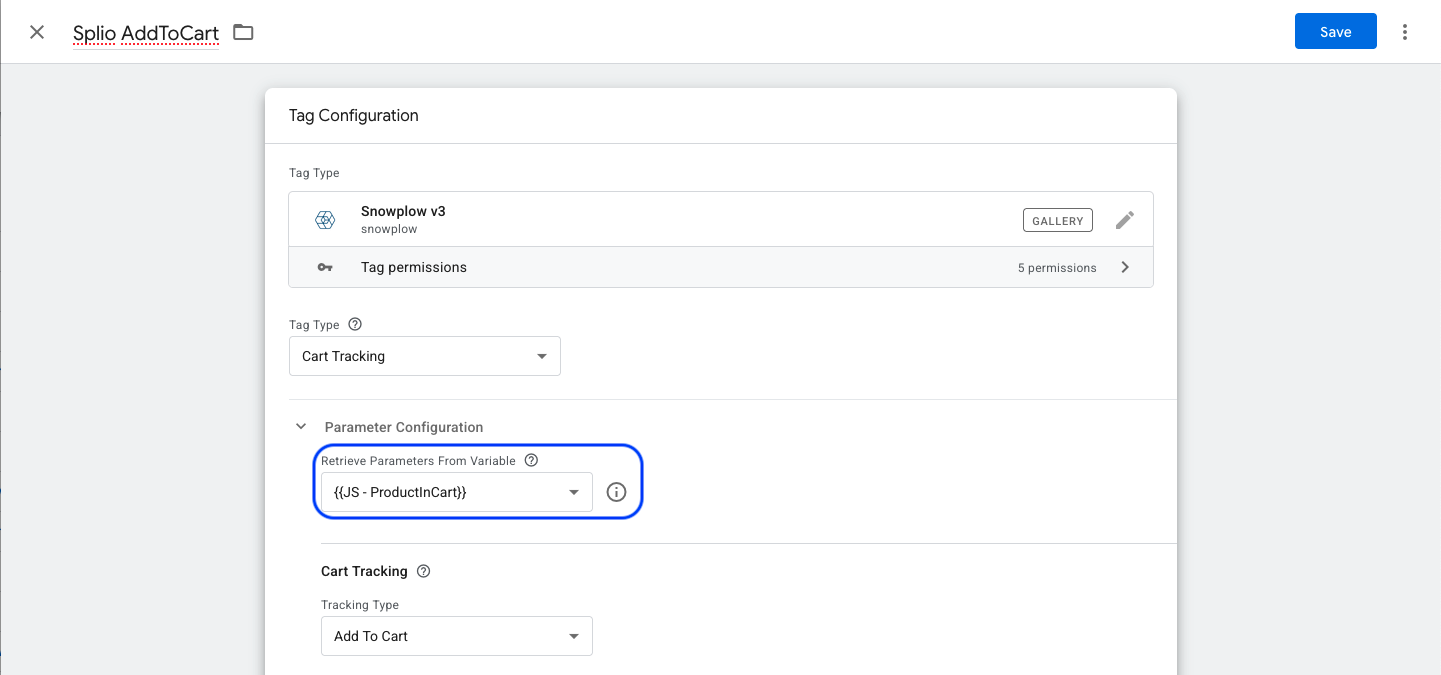Click info icon next to ProductInCart dropdown
This screenshot has width=1441, height=675.
(616, 492)
